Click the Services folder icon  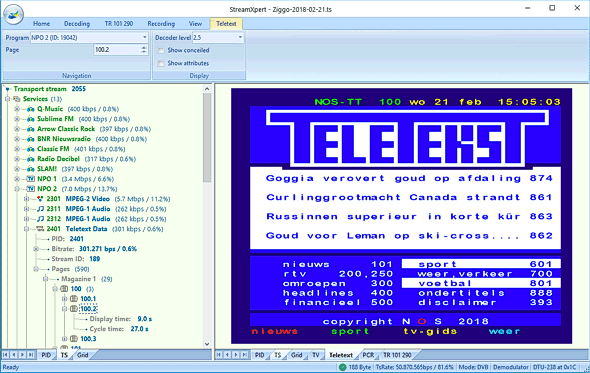tap(17, 99)
